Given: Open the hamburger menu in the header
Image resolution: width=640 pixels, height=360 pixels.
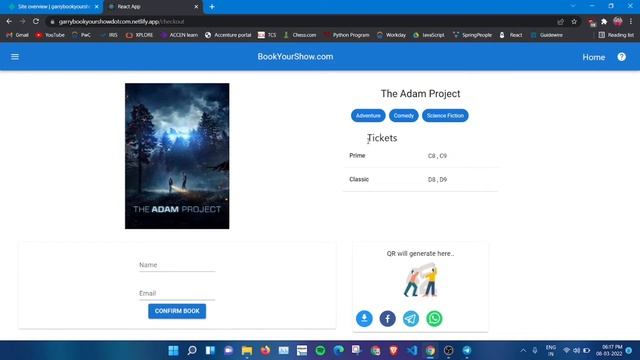Looking at the screenshot, I should click(15, 57).
